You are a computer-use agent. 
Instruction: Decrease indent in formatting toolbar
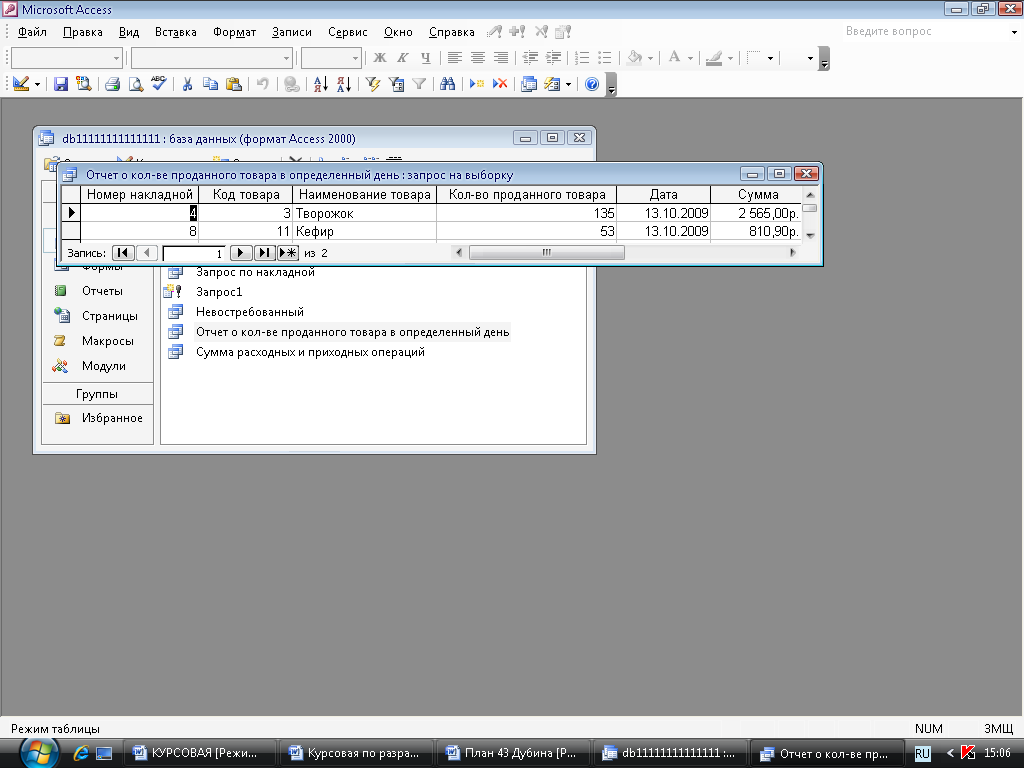[530, 58]
